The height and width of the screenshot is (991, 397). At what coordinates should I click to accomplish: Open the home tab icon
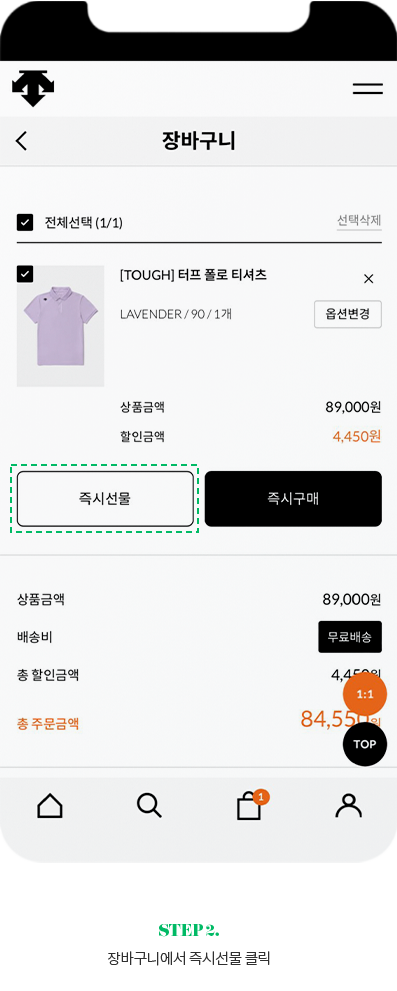tap(50, 806)
